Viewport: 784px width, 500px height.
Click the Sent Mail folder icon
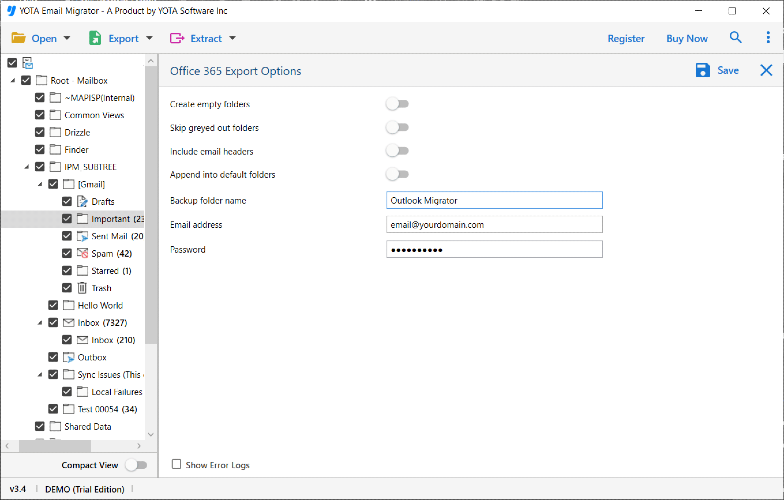(82, 236)
